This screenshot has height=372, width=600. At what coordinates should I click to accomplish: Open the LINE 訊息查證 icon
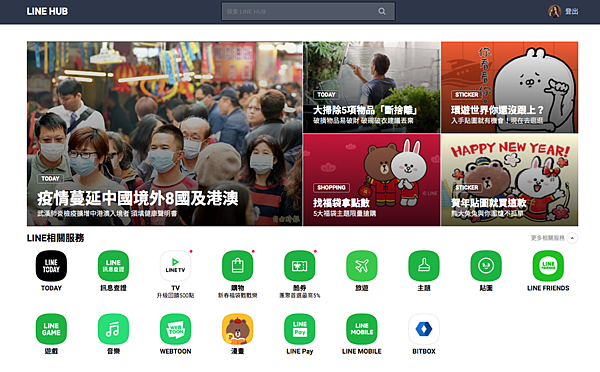pos(113,266)
